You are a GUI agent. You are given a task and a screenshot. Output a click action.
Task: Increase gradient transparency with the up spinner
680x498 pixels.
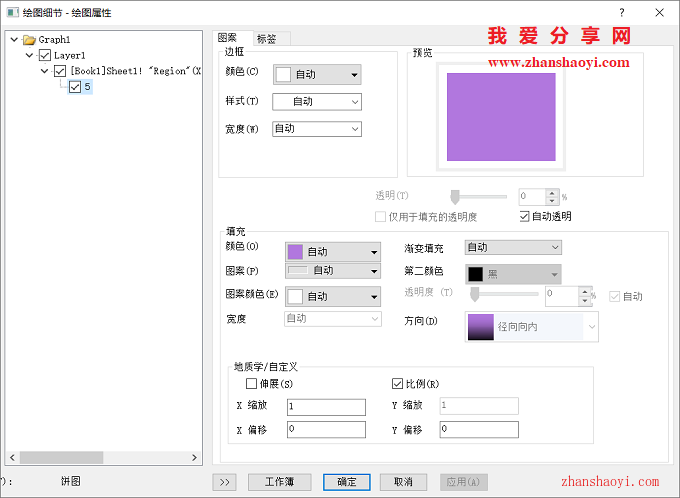(585, 291)
